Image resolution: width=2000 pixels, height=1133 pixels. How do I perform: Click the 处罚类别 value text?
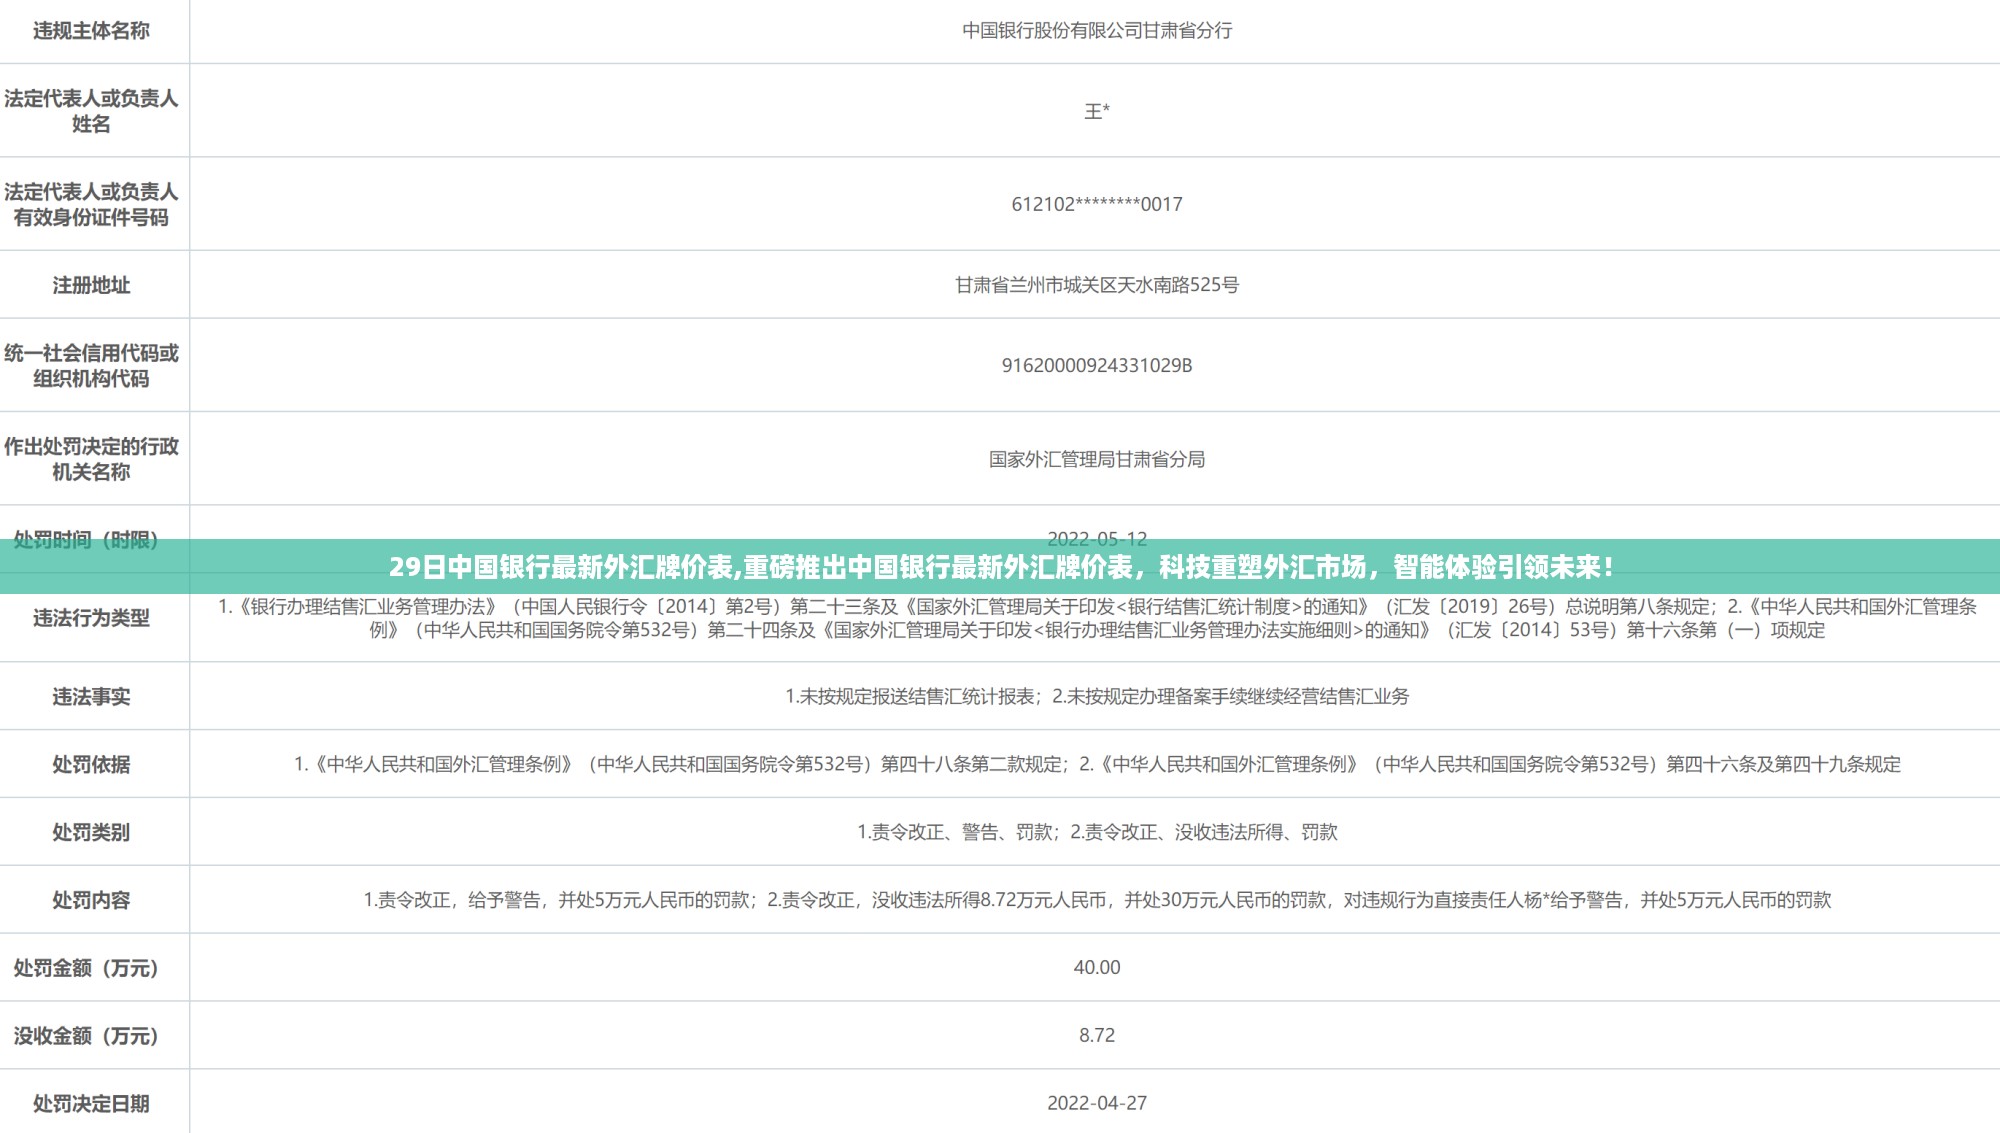1097,832
